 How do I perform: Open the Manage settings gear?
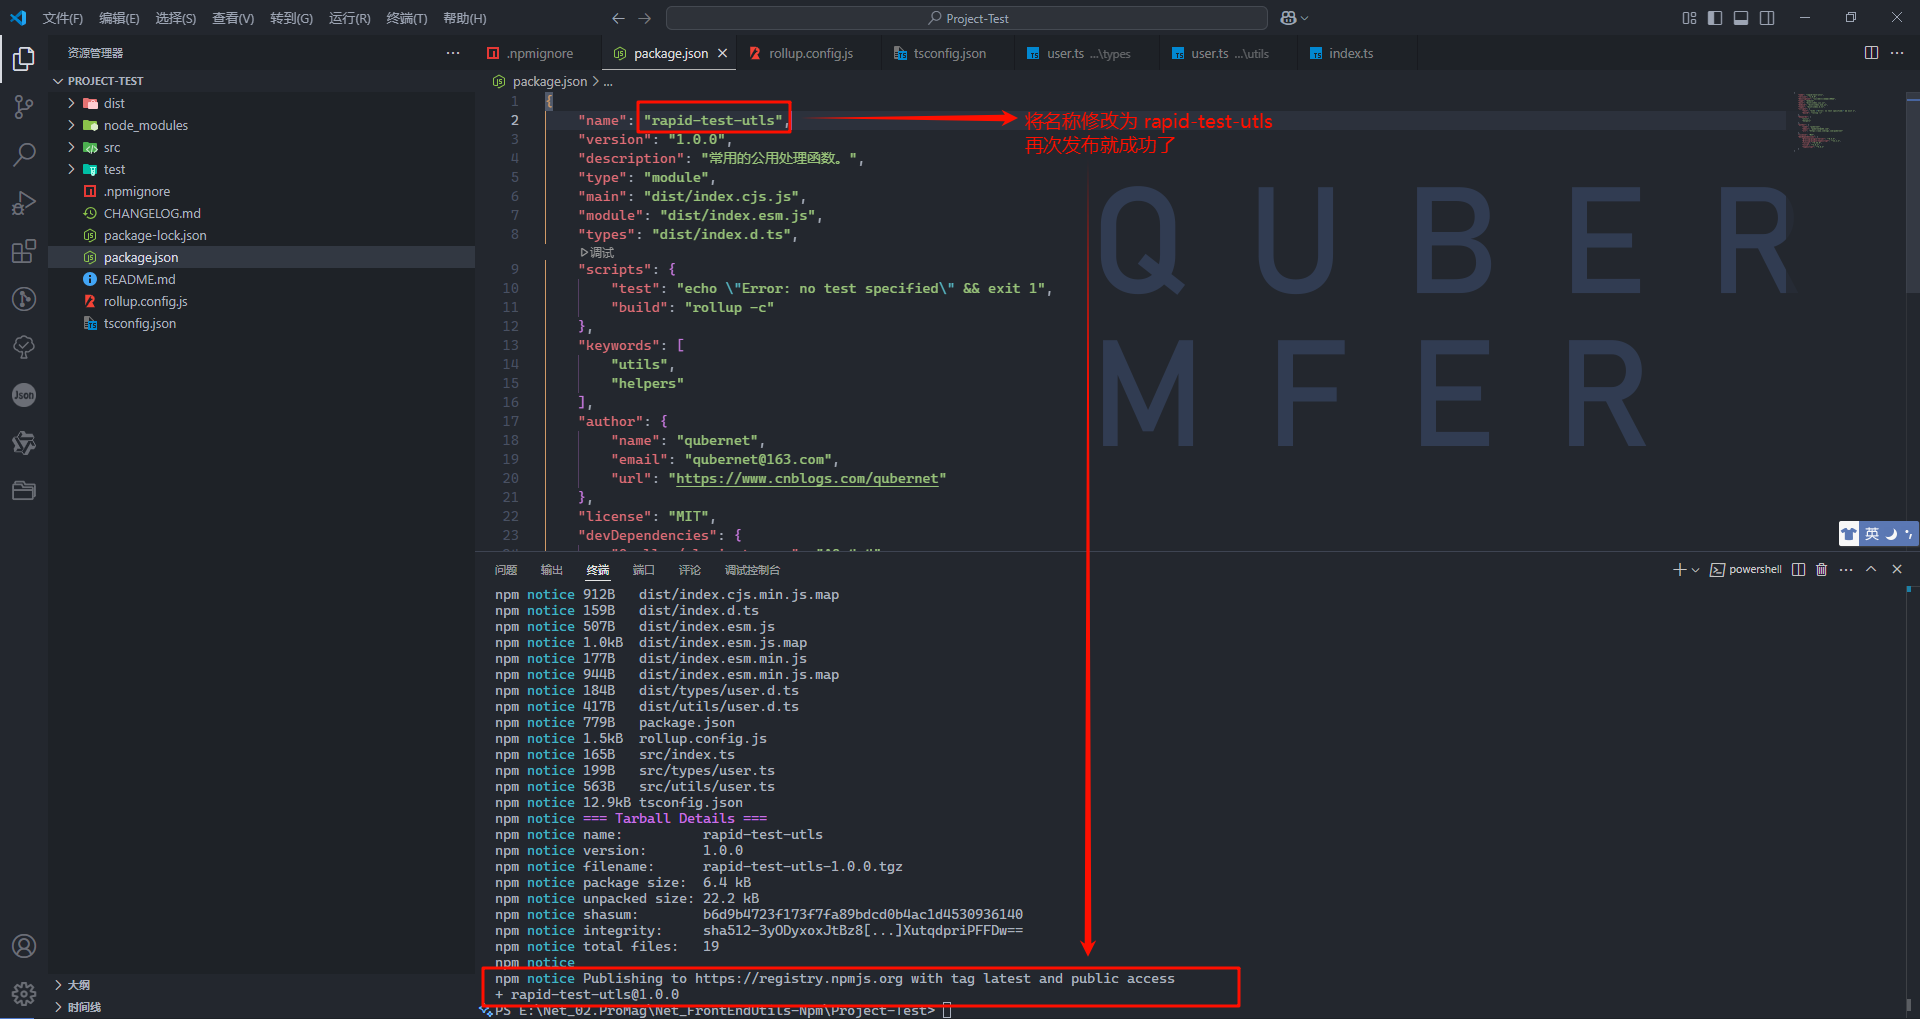click(x=24, y=994)
